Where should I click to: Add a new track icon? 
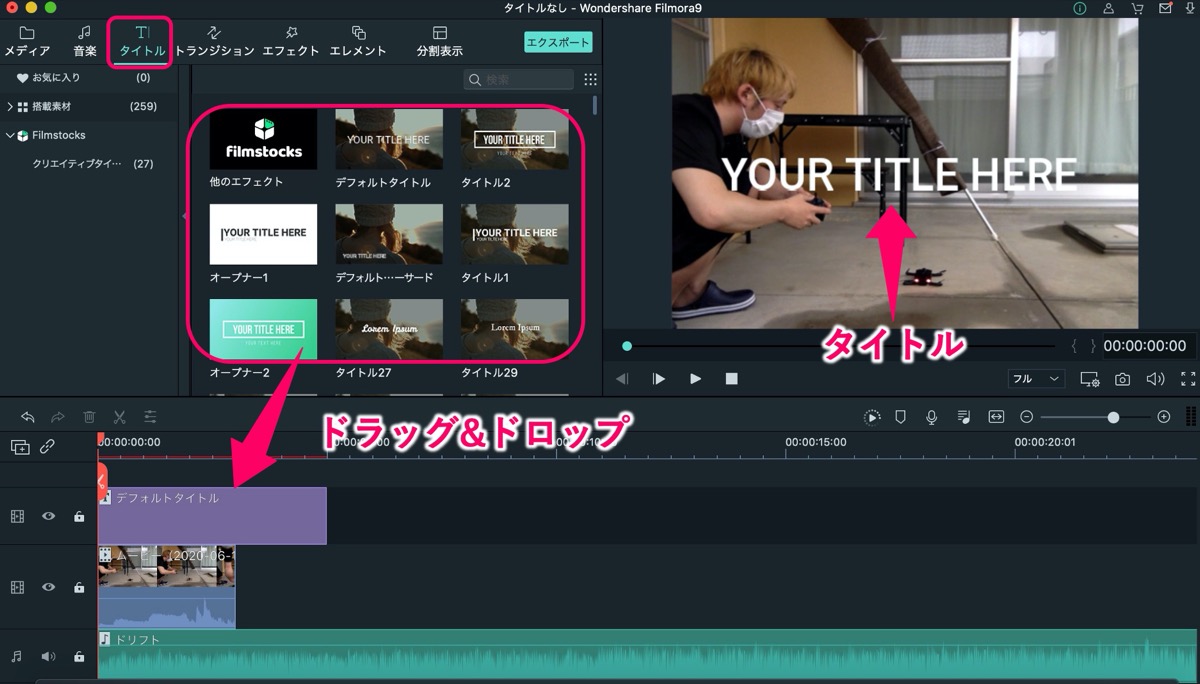(x=20, y=447)
